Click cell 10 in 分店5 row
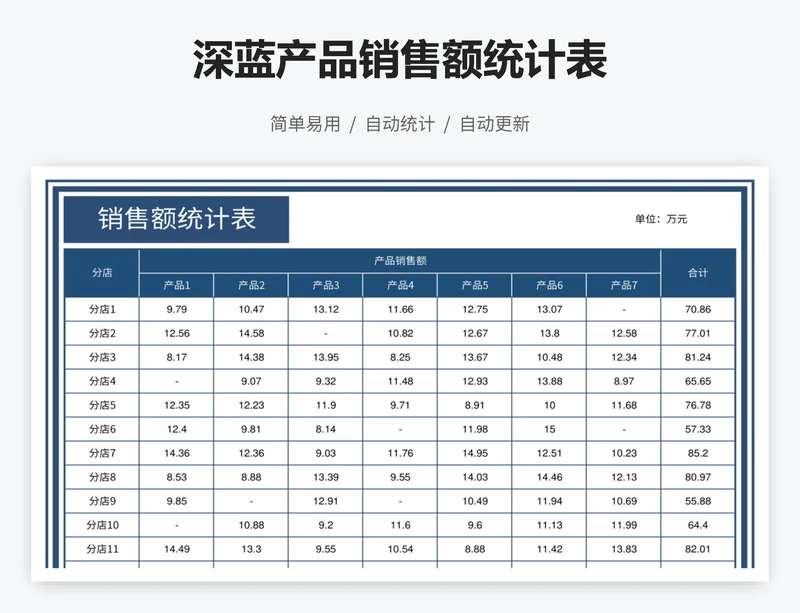This screenshot has width=800, height=613. click(x=549, y=405)
